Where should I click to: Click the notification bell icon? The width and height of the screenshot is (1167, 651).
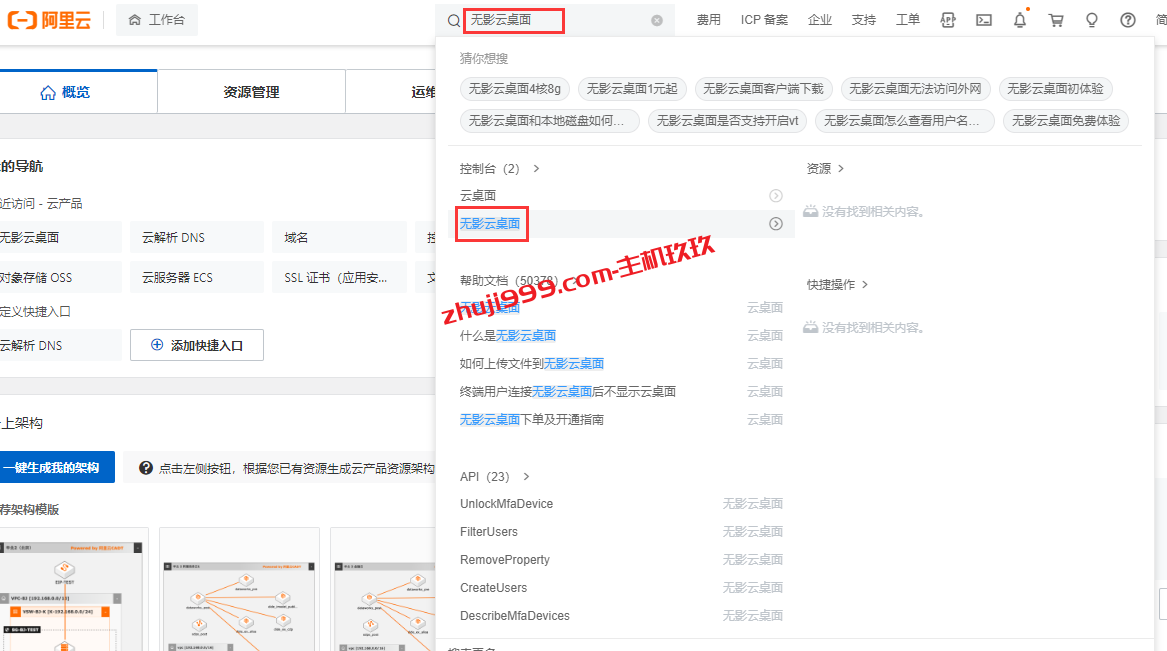(x=1020, y=20)
